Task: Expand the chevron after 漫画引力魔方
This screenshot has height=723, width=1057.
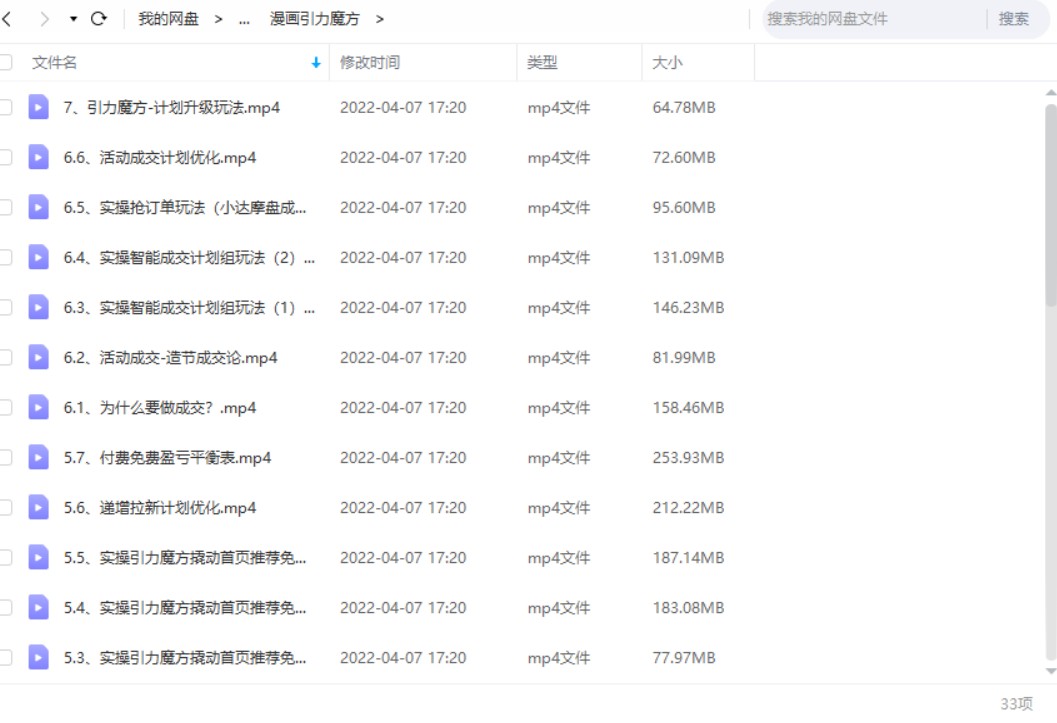Action: pos(380,19)
